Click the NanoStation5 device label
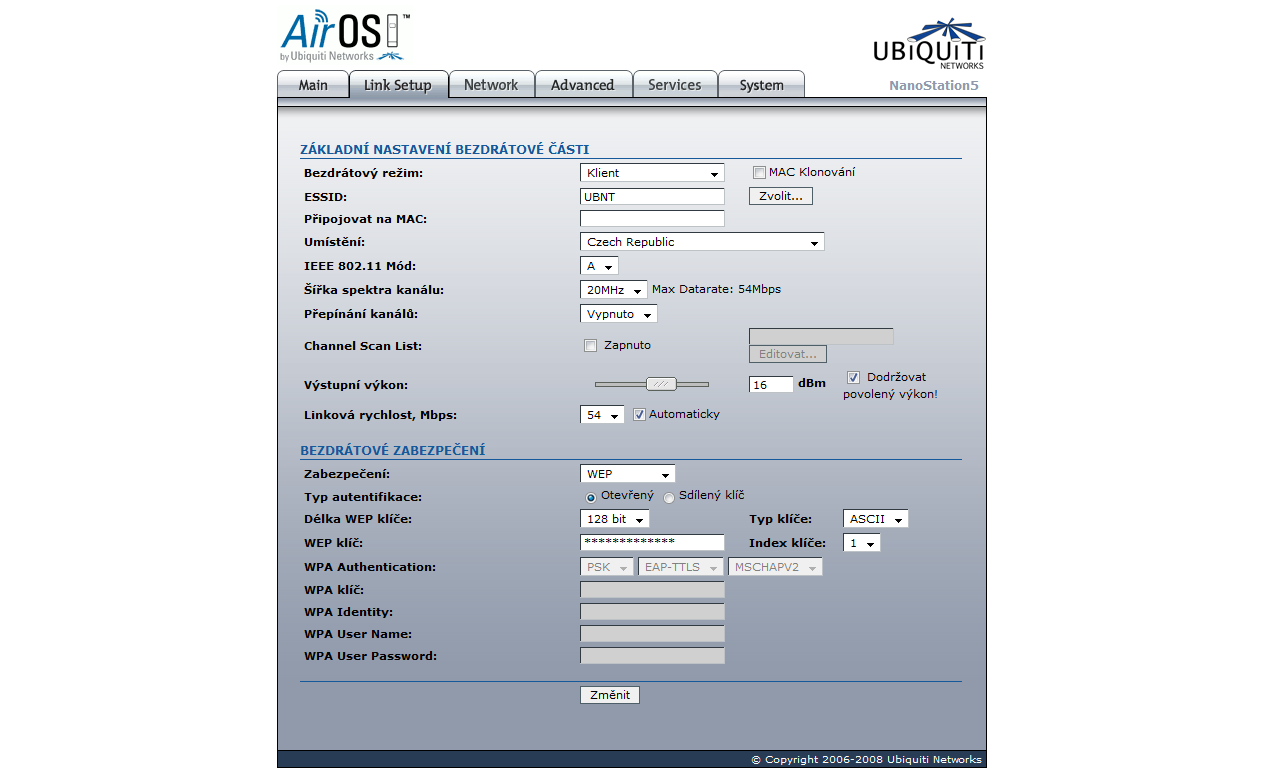Image resolution: width=1263 pixels, height=768 pixels. pyautogui.click(x=934, y=86)
